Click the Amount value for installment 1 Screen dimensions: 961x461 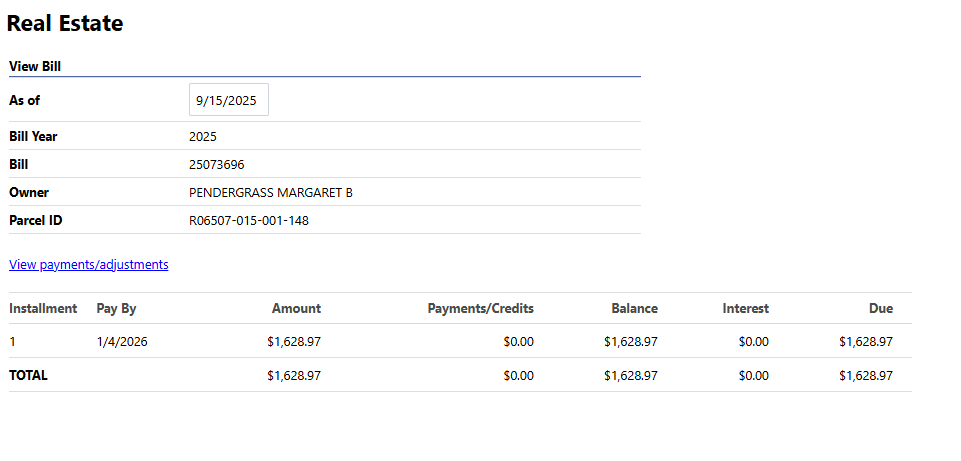coord(294,341)
